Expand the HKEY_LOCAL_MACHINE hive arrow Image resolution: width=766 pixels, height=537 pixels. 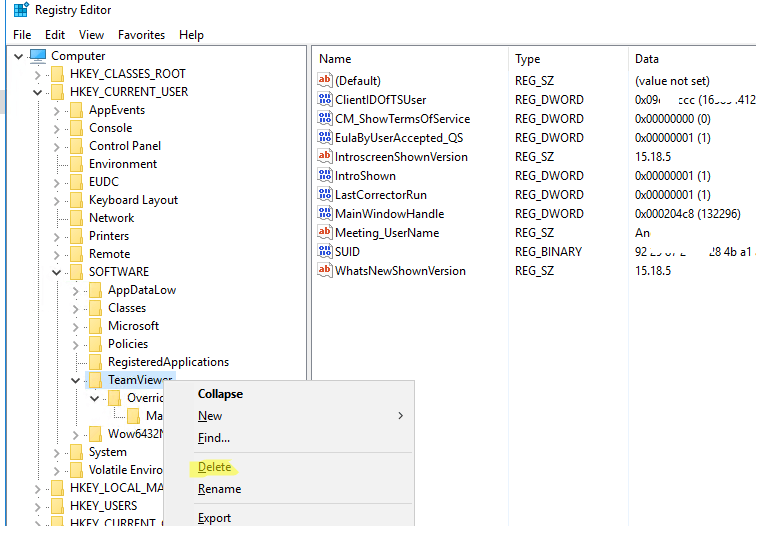38,488
